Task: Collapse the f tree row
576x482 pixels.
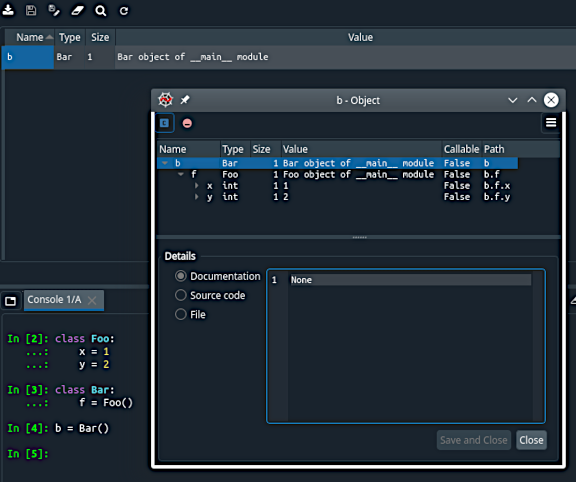Action: [181, 174]
